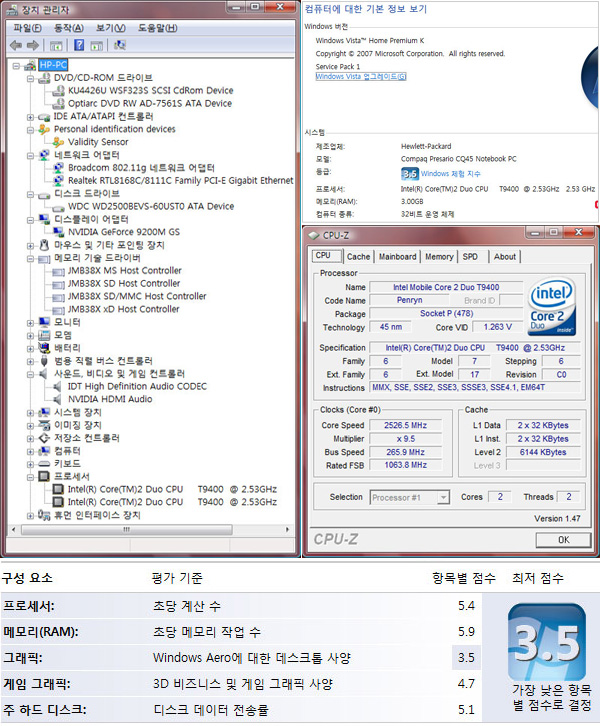600x726 pixels.
Task: Click the 메모리(RAM) subscore 5.9
Action: pos(466,632)
